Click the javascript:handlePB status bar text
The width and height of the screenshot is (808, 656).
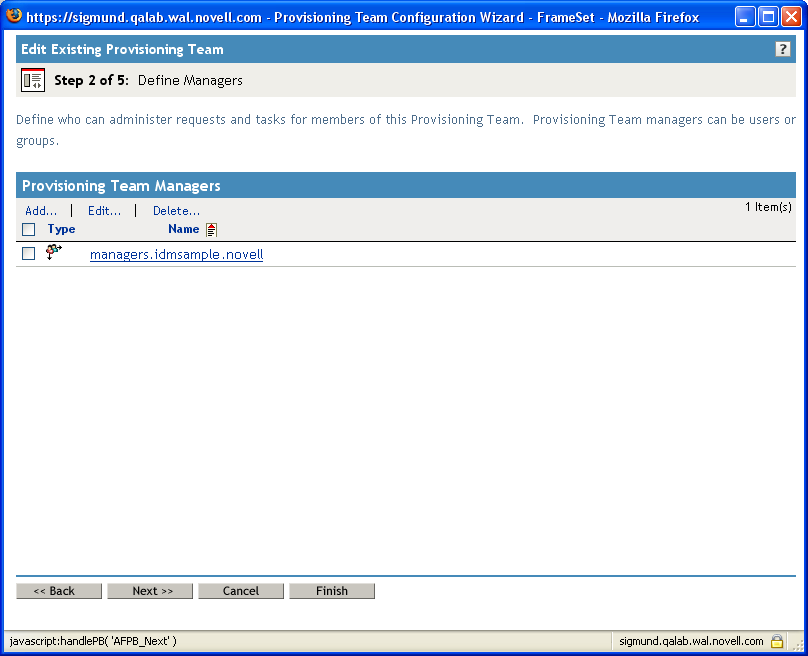(x=93, y=641)
